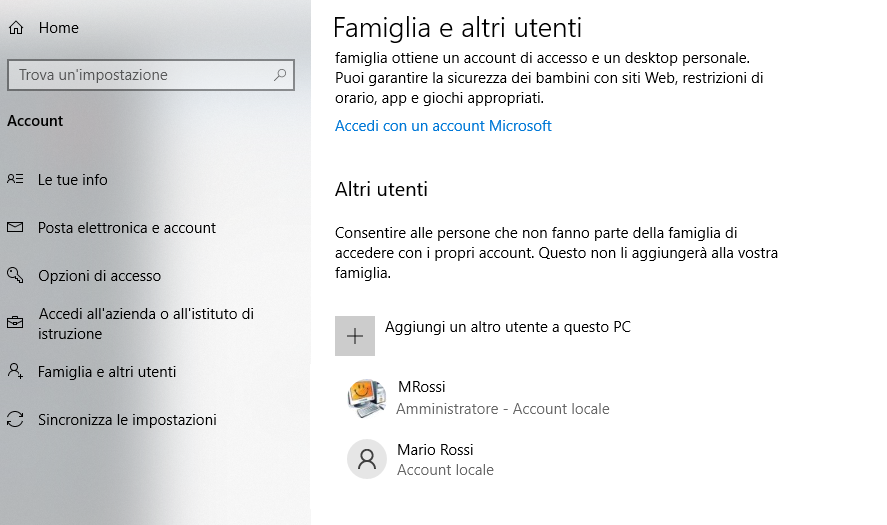Open Le tue info section

click(x=72, y=180)
